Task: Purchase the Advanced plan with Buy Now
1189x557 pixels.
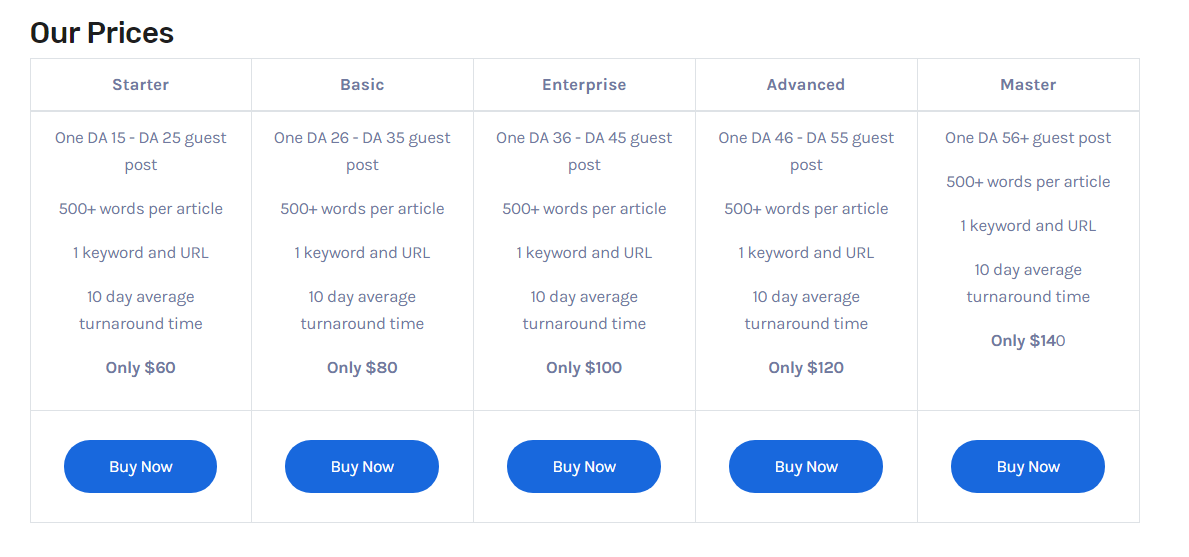Action: pyautogui.click(x=806, y=467)
